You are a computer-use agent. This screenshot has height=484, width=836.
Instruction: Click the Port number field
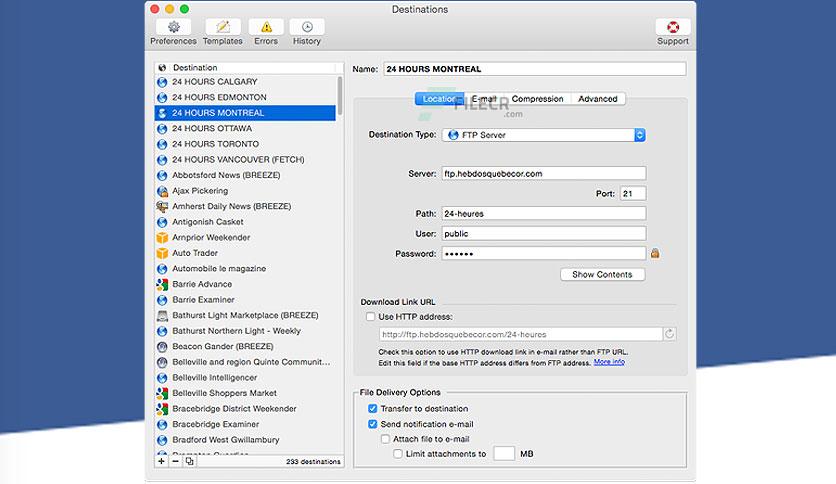pyautogui.click(x=633, y=193)
